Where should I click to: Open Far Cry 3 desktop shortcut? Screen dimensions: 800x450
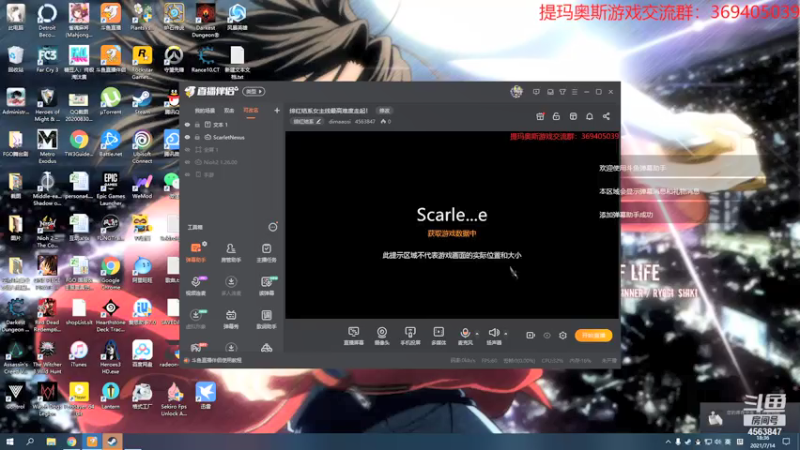47,60
